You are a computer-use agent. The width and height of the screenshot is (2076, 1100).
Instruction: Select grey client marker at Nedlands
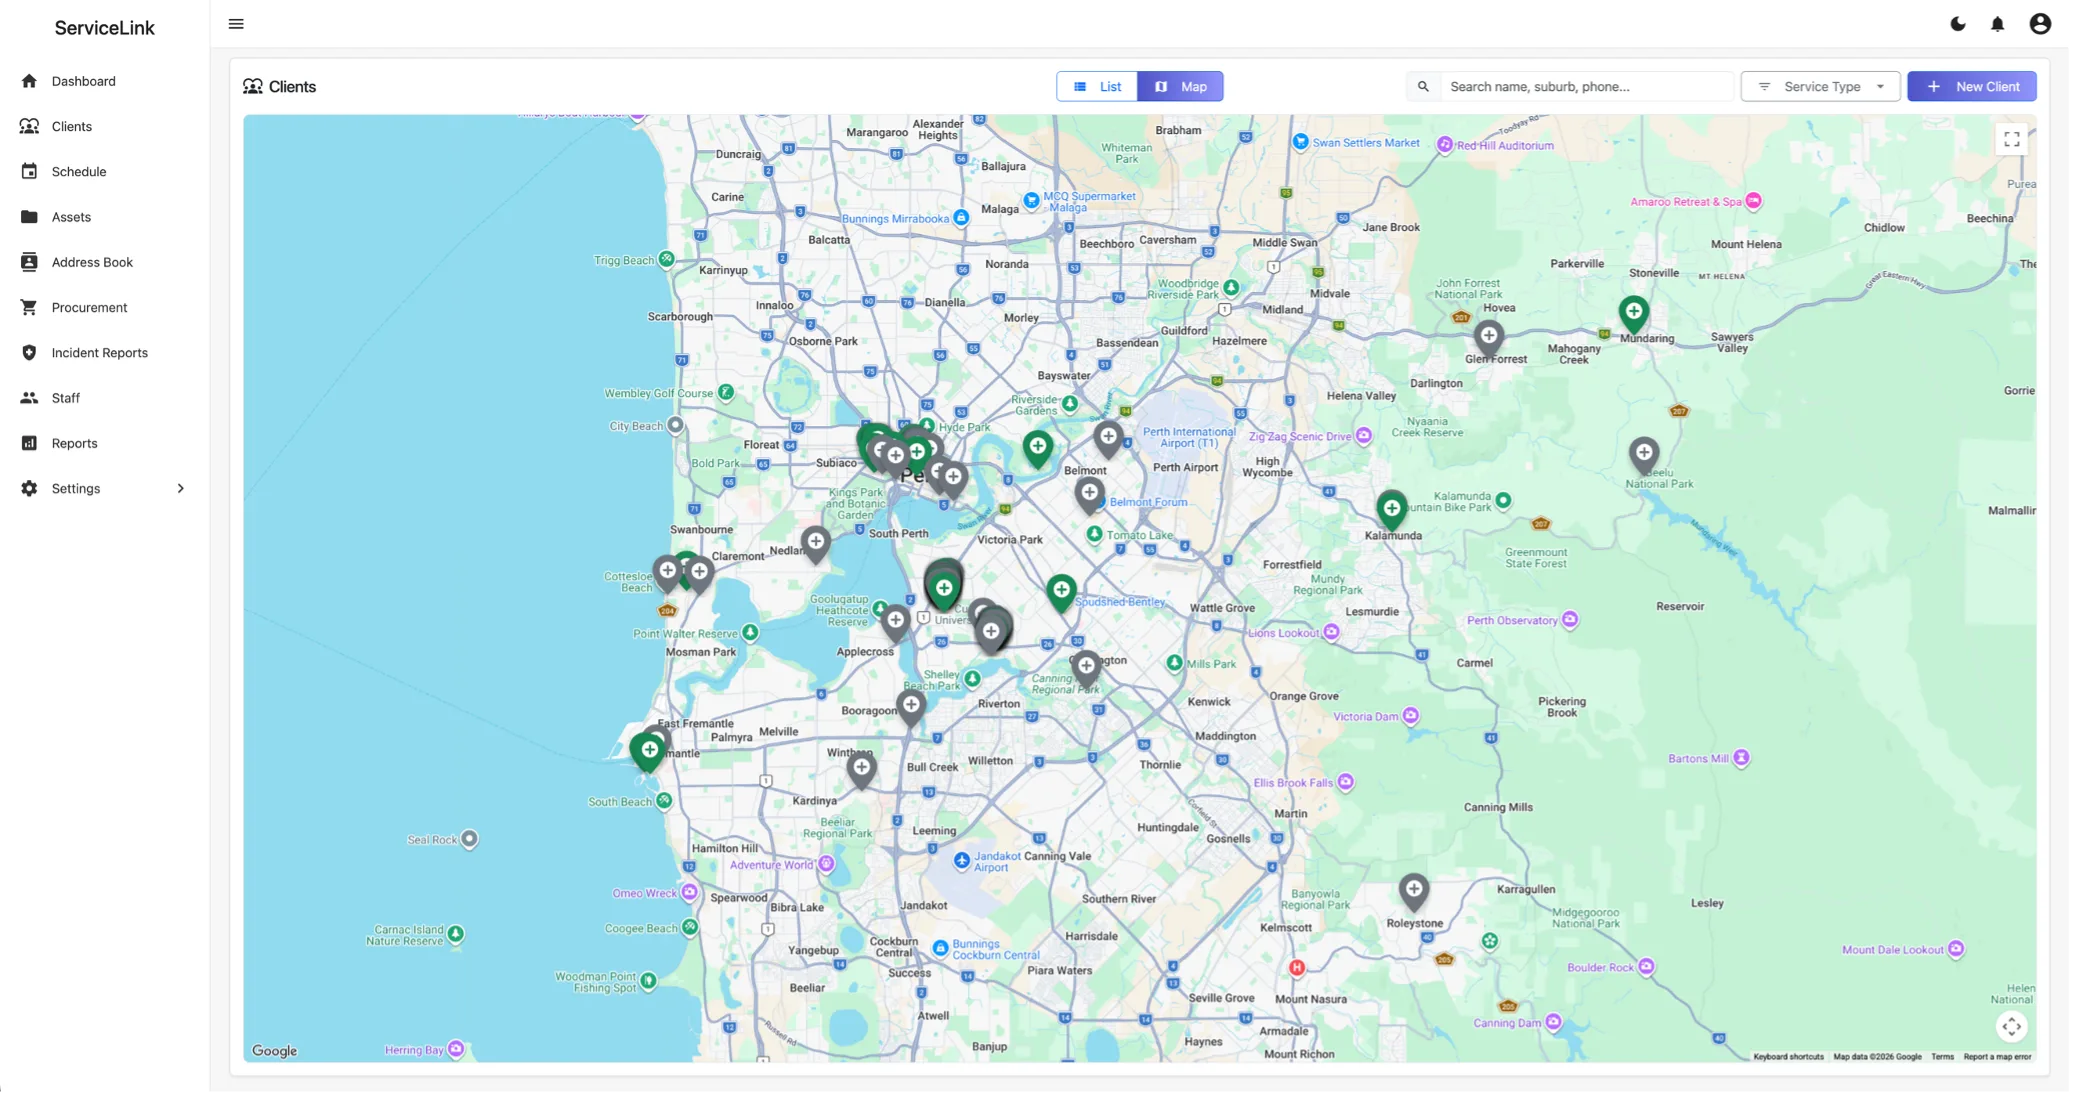(815, 544)
